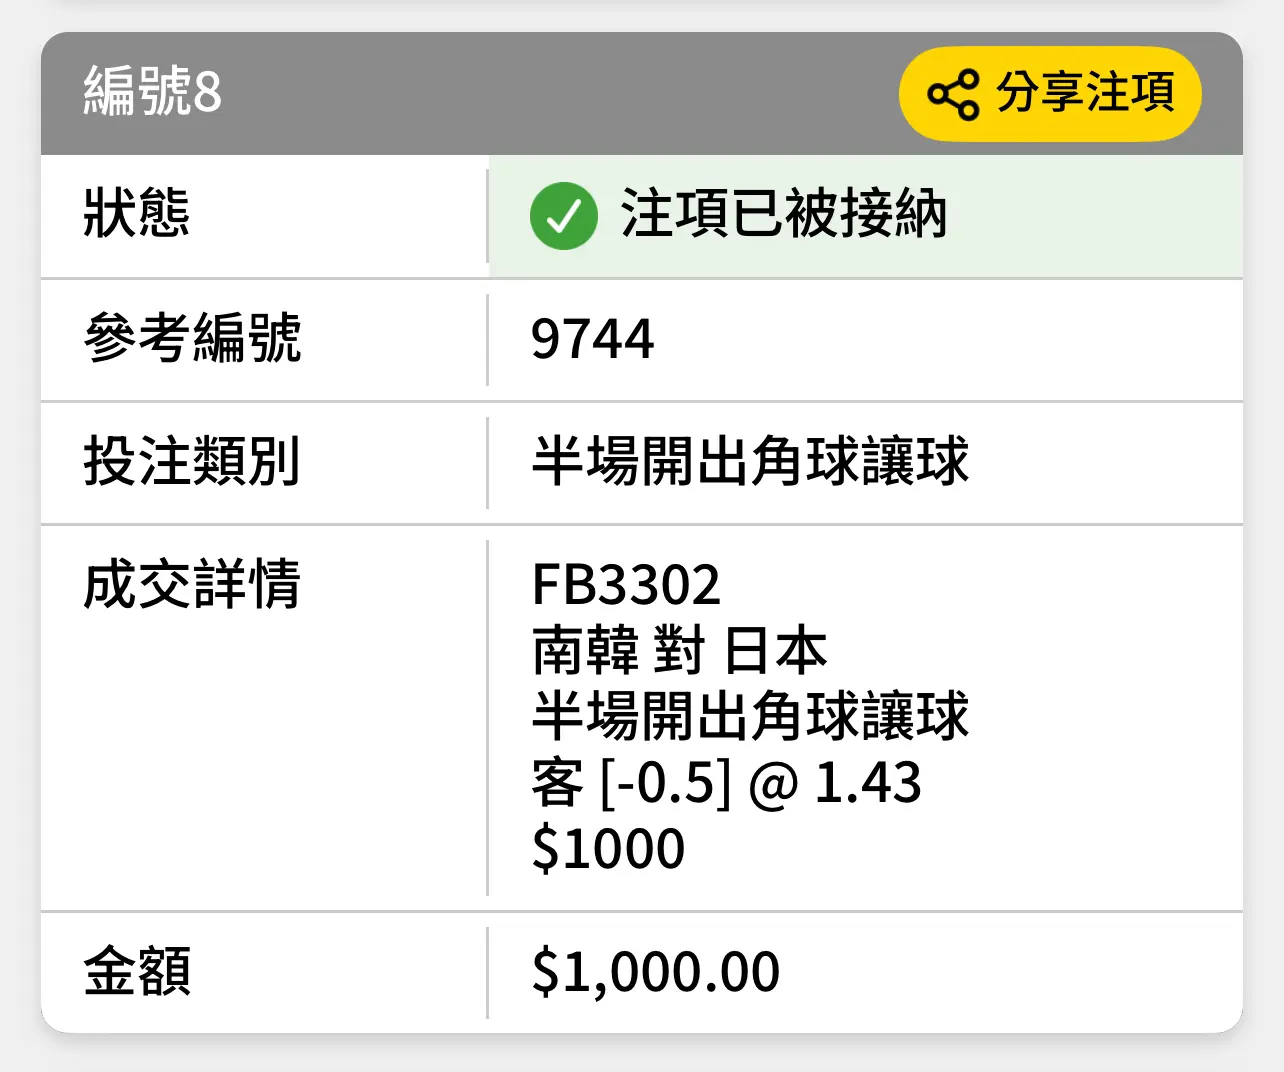1284x1072 pixels.
Task: Click the gray header bar of bet card
Action: pos(642,94)
